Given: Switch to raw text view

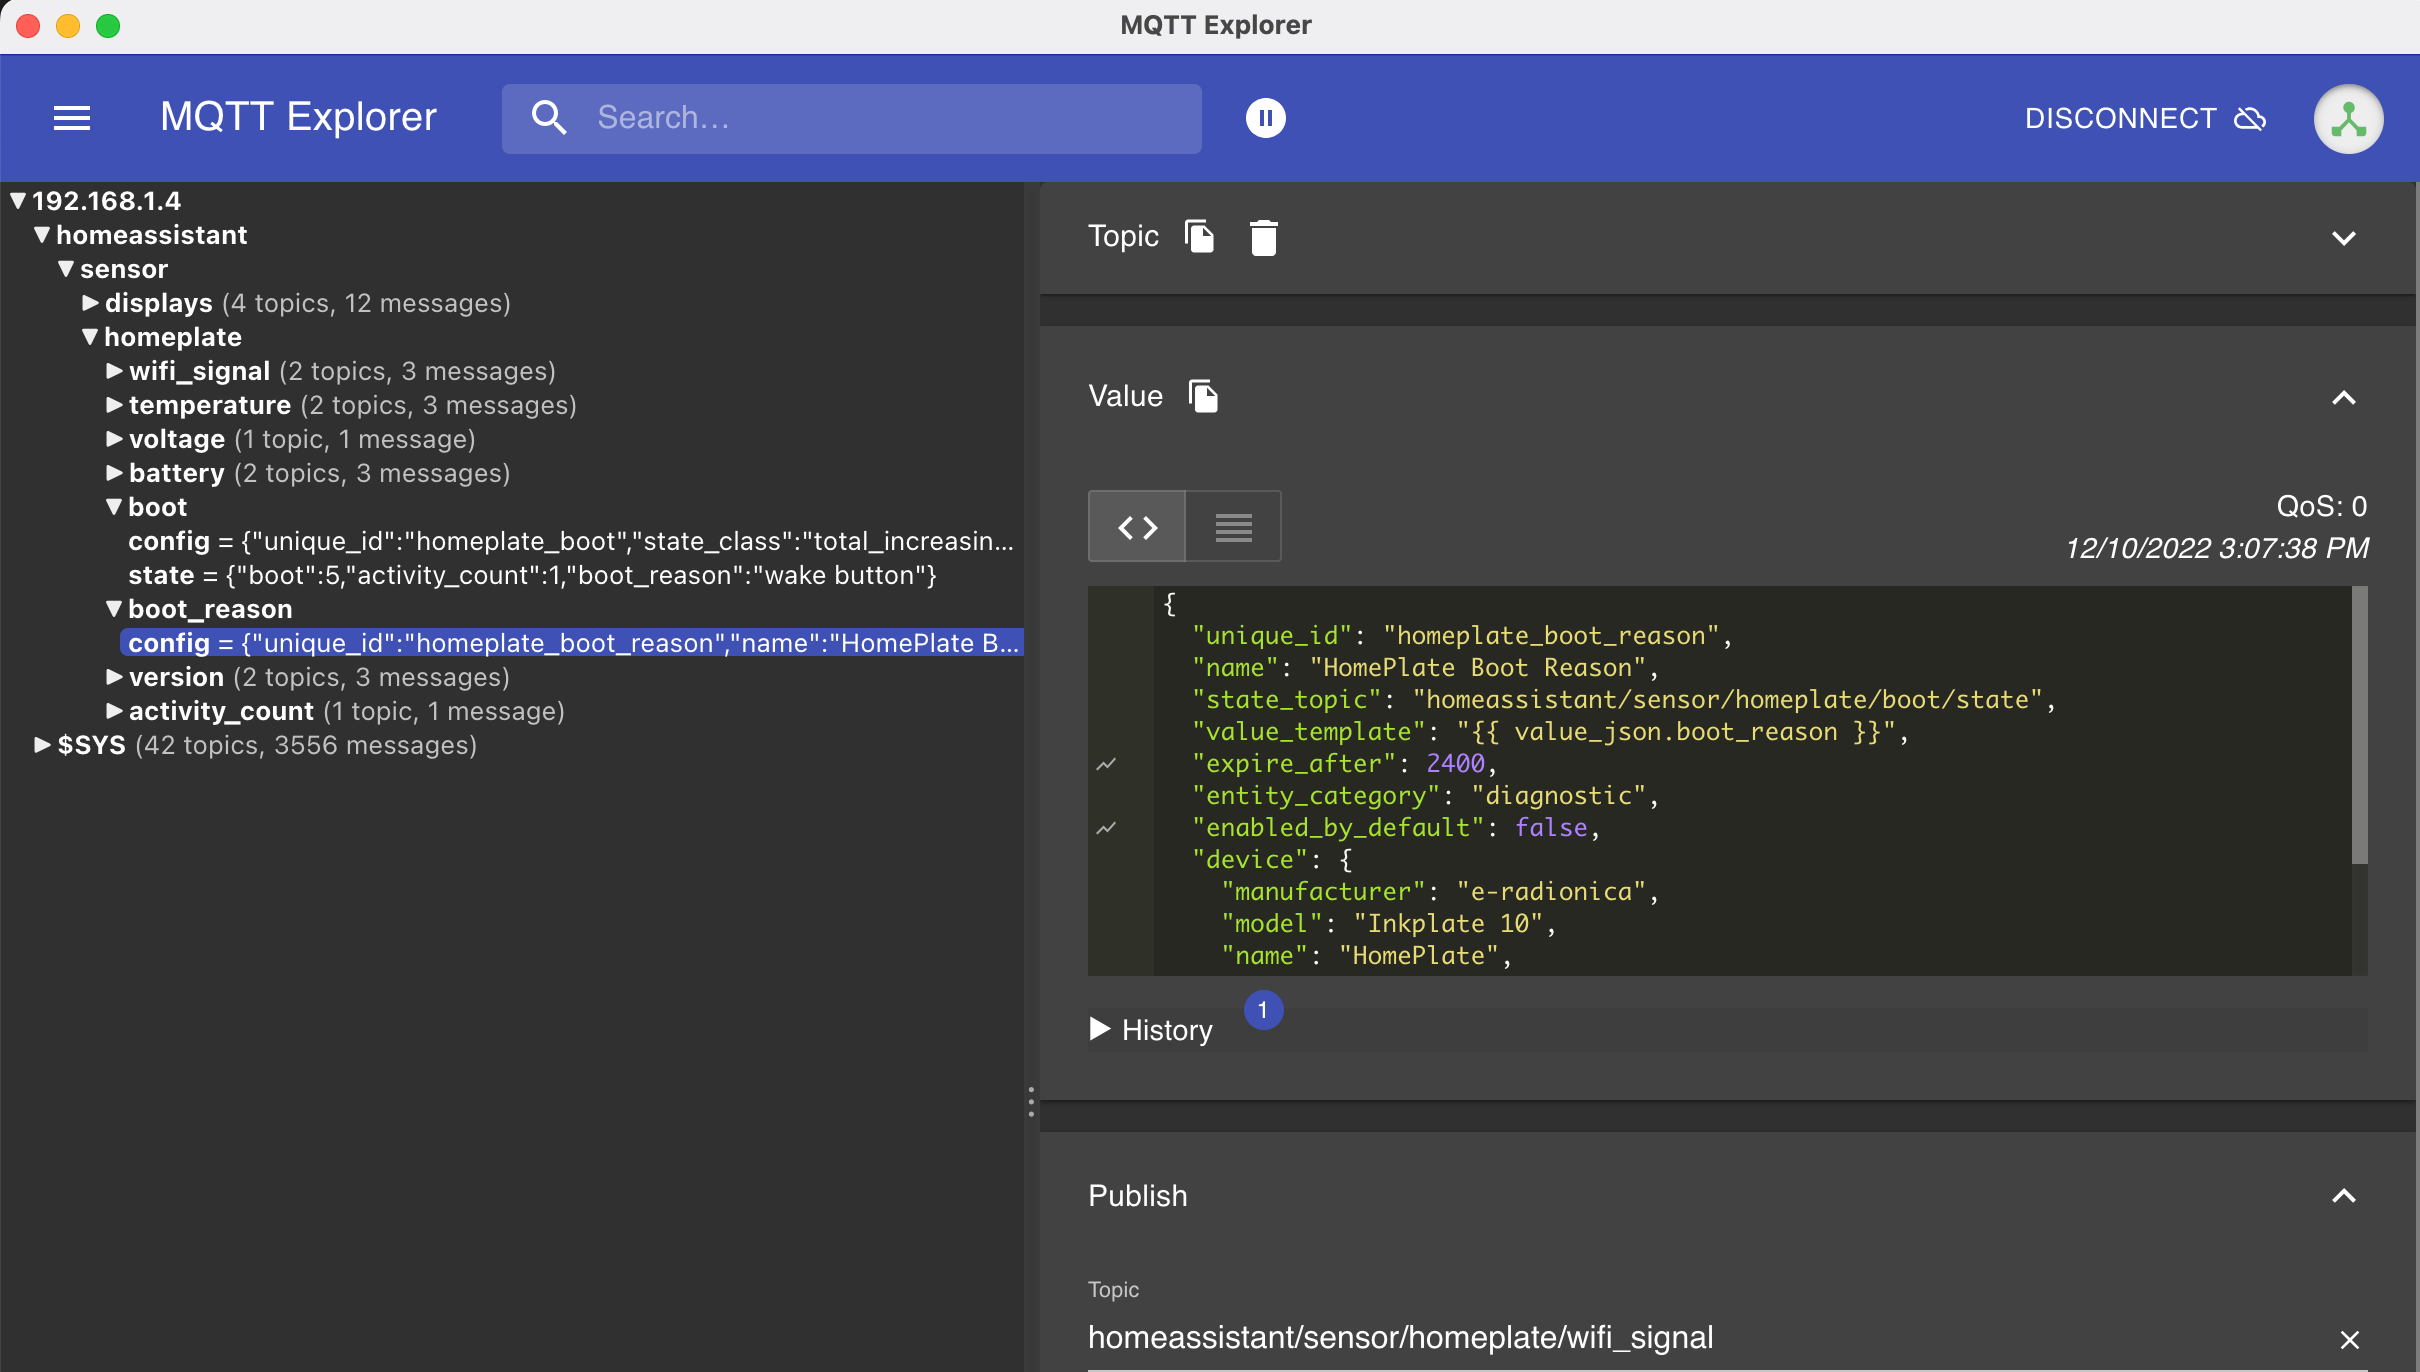Looking at the screenshot, I should (1233, 527).
